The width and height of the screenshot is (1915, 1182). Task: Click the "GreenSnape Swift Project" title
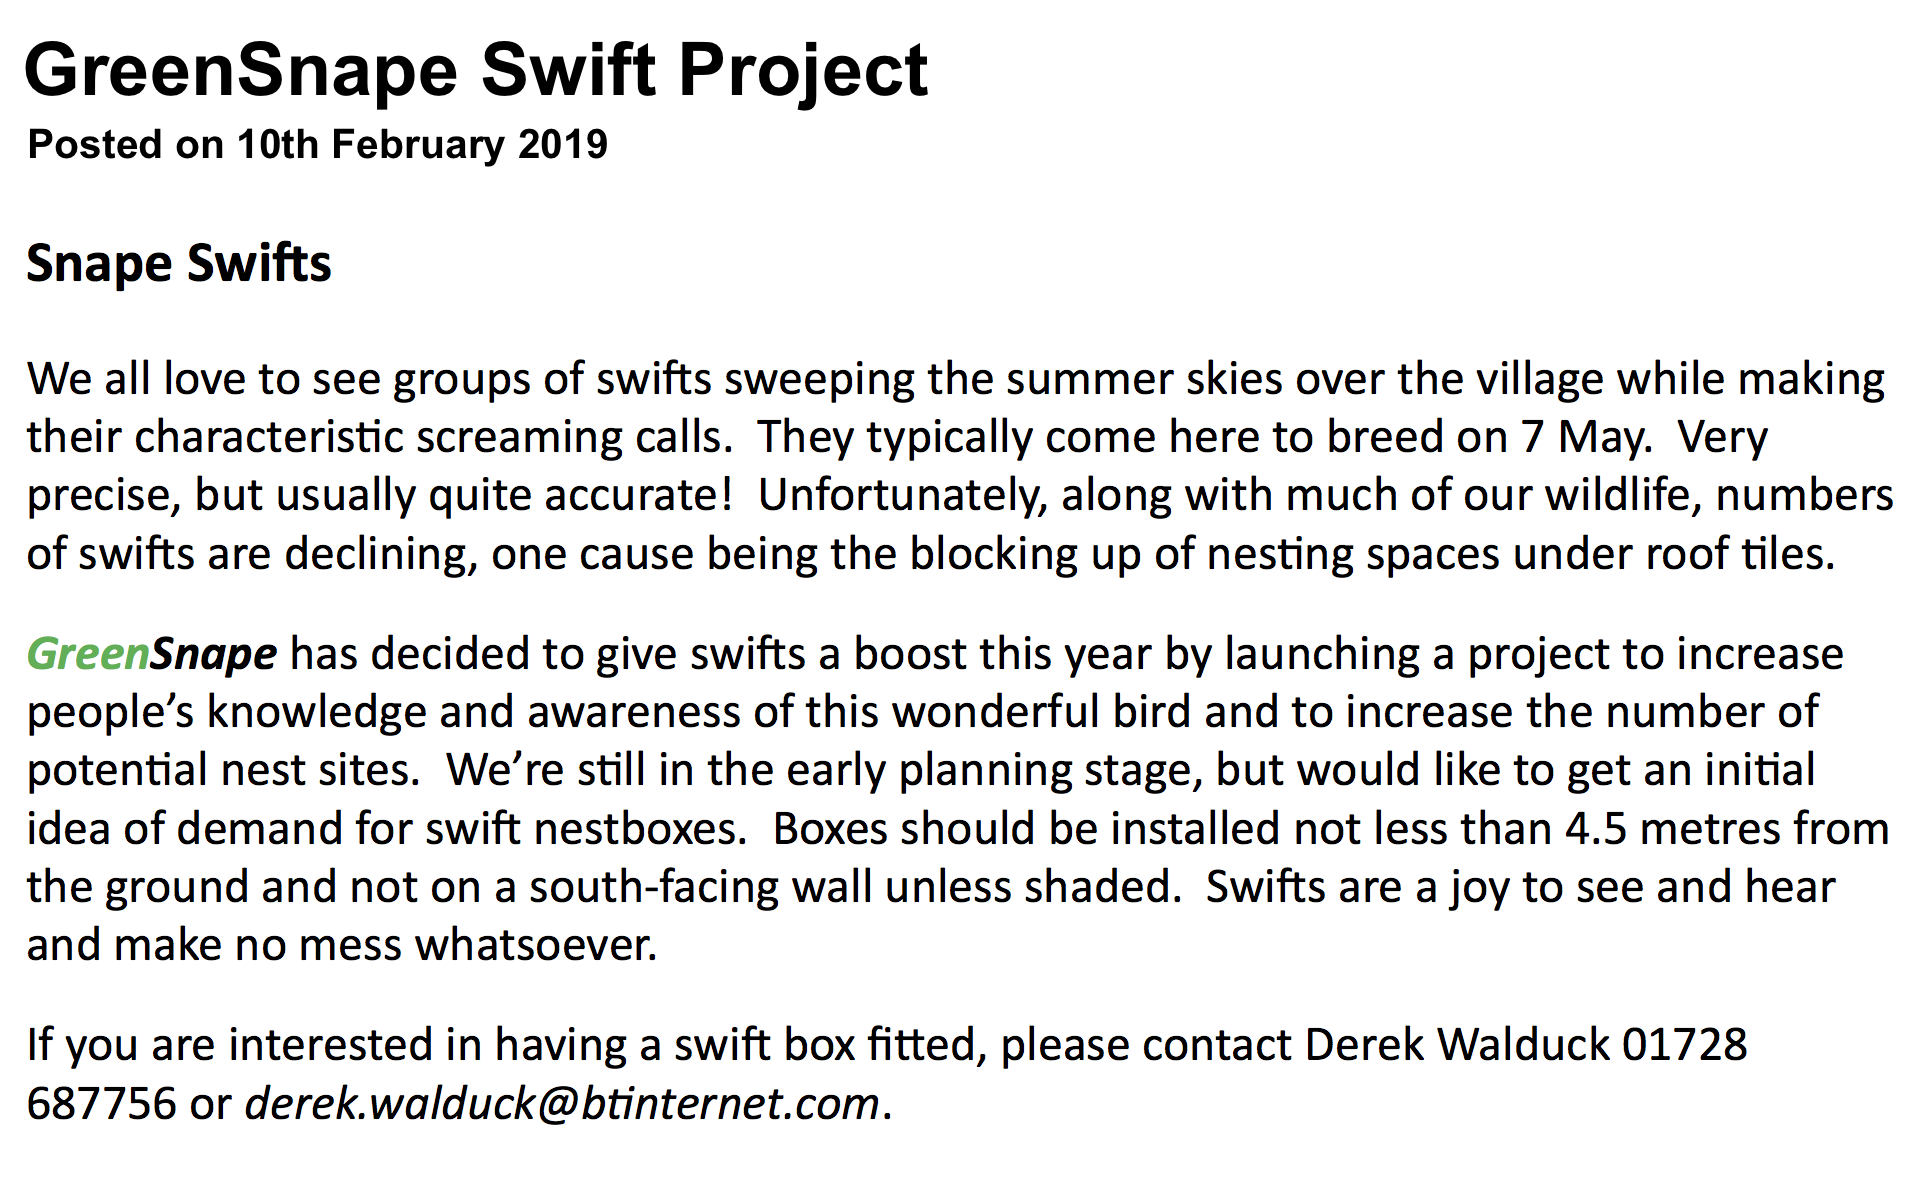(x=476, y=70)
